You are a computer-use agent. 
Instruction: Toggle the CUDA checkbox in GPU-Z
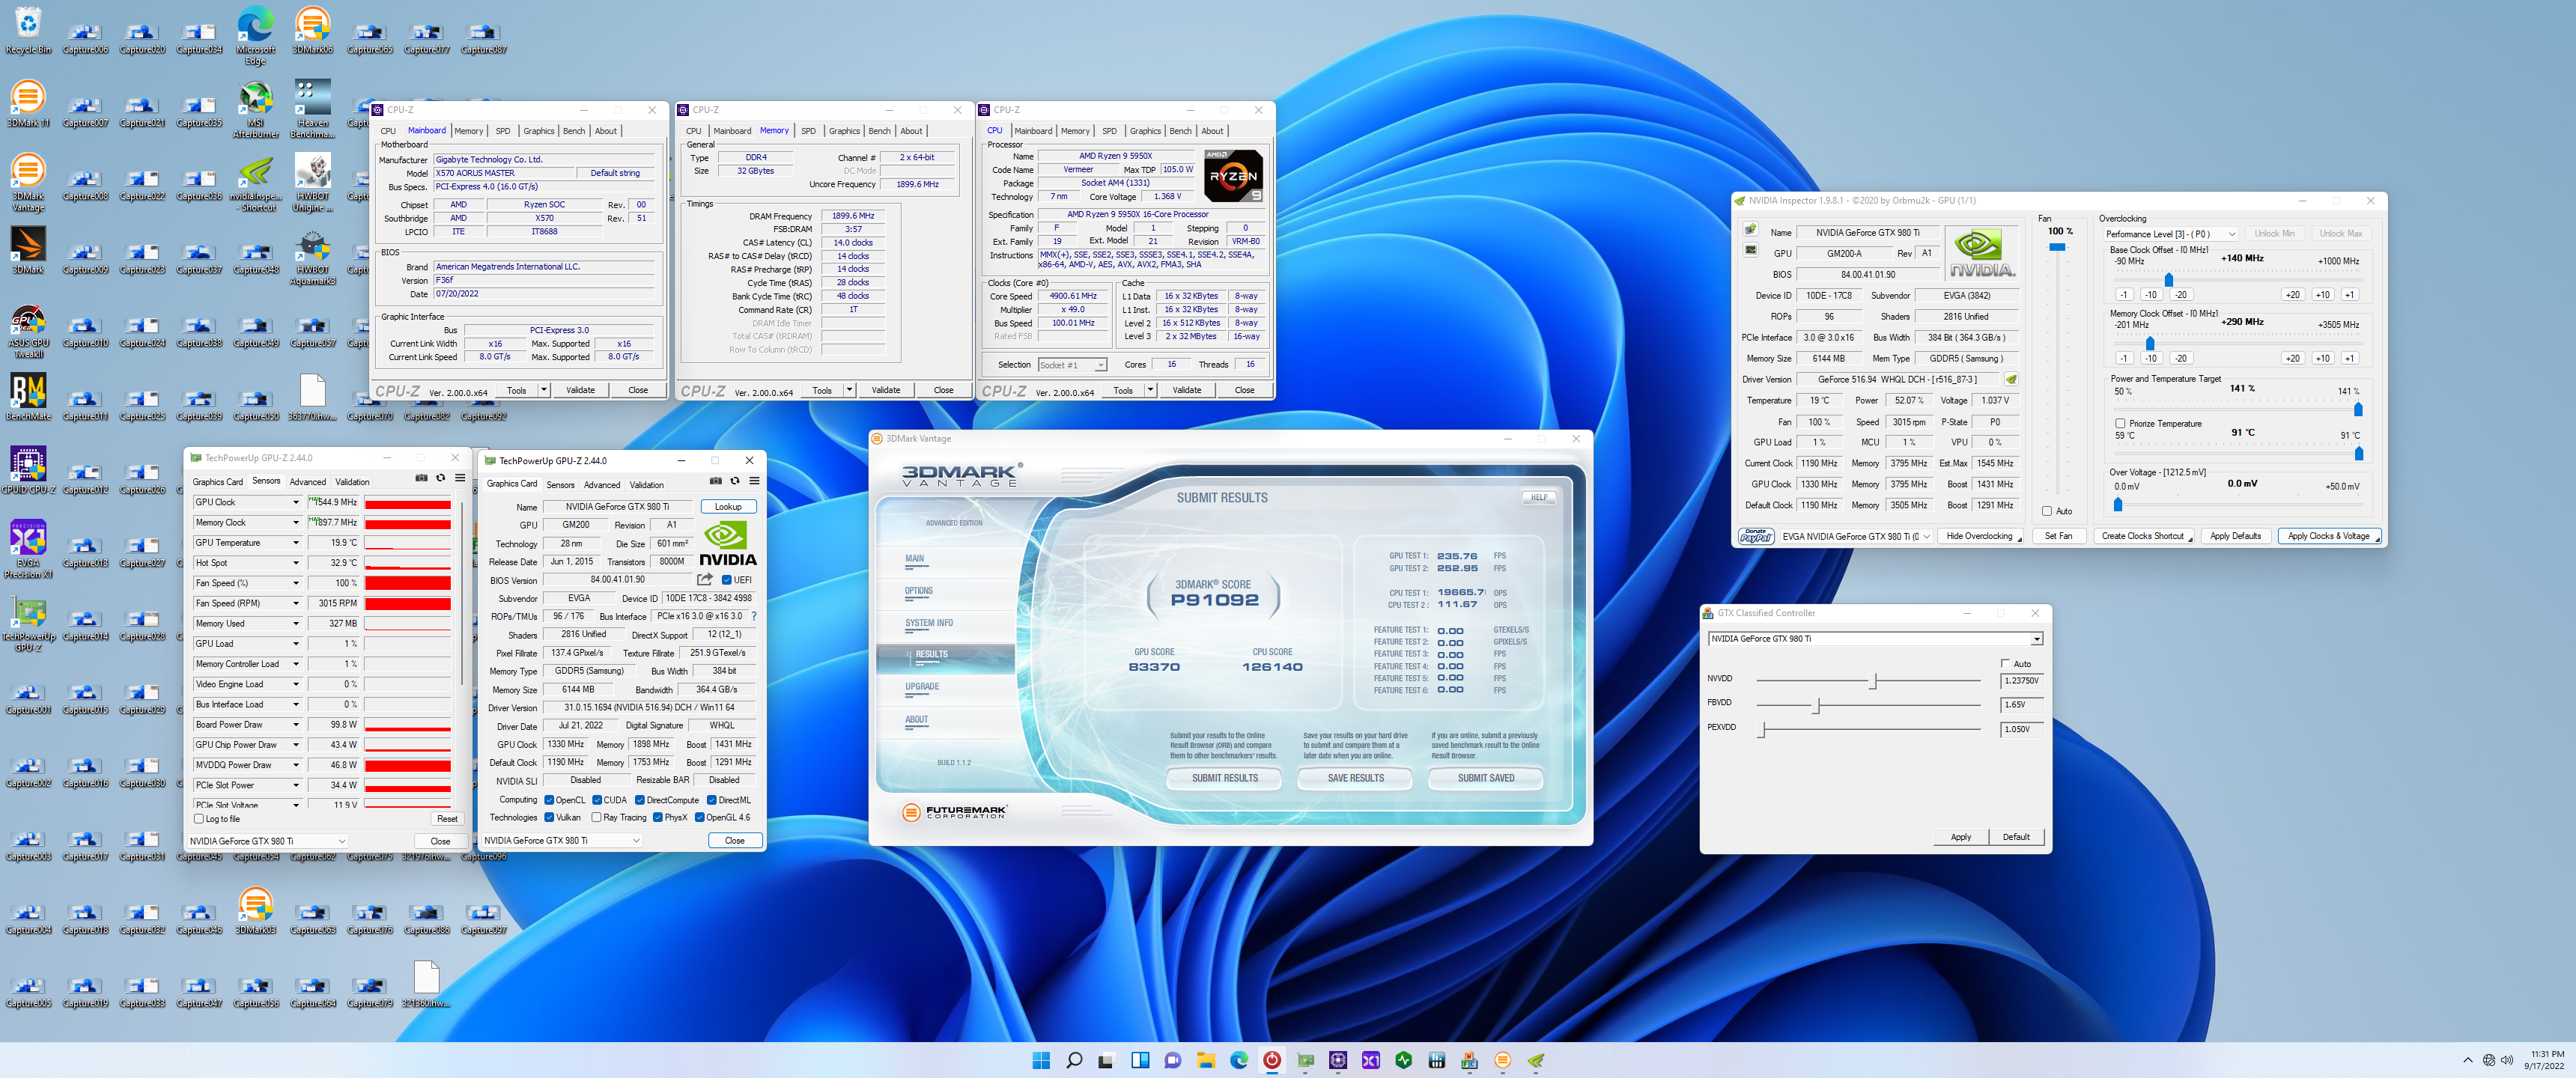(597, 800)
